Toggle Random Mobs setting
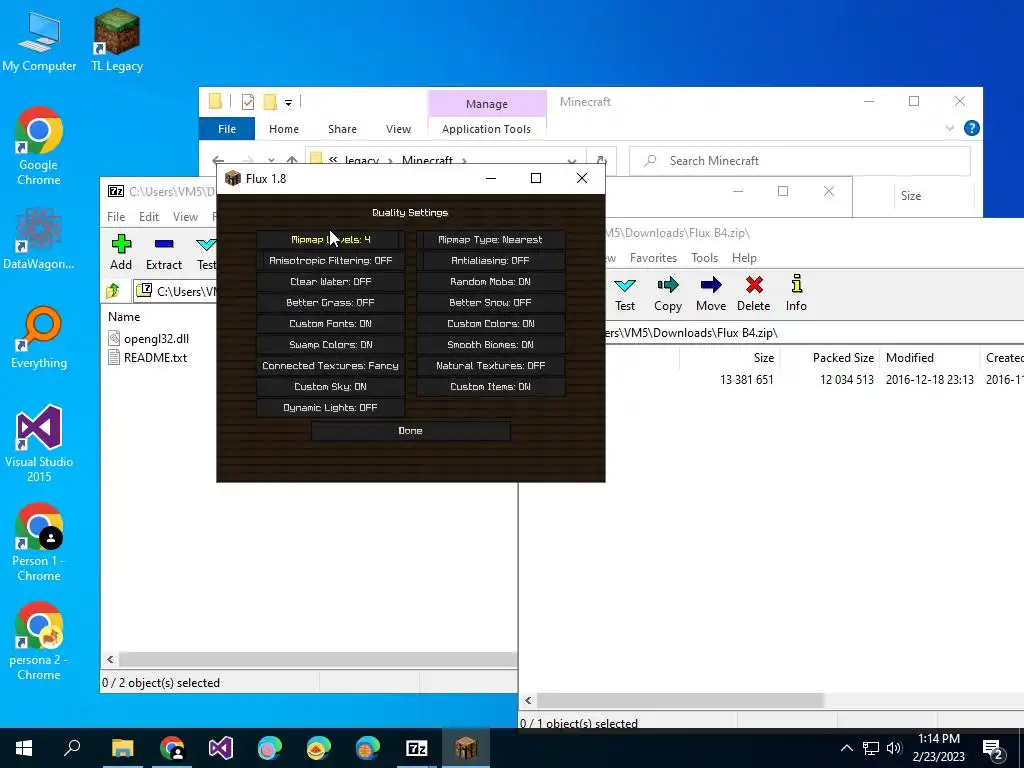Screen dimensions: 1024x768 490,281
